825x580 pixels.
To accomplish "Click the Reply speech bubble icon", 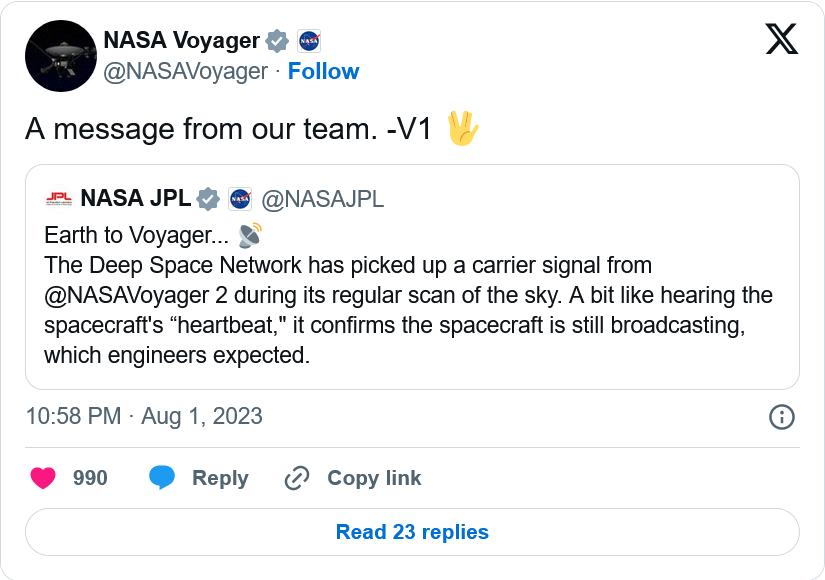I will pos(162,478).
